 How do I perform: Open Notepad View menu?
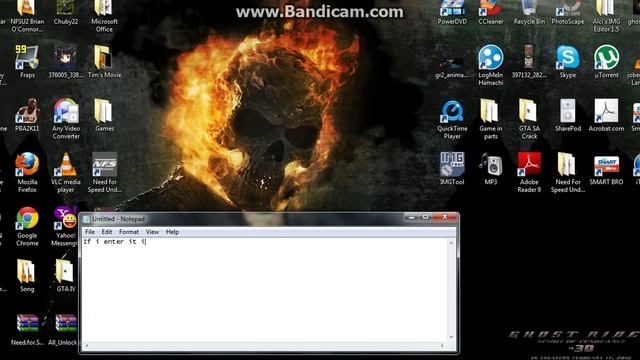(152, 232)
